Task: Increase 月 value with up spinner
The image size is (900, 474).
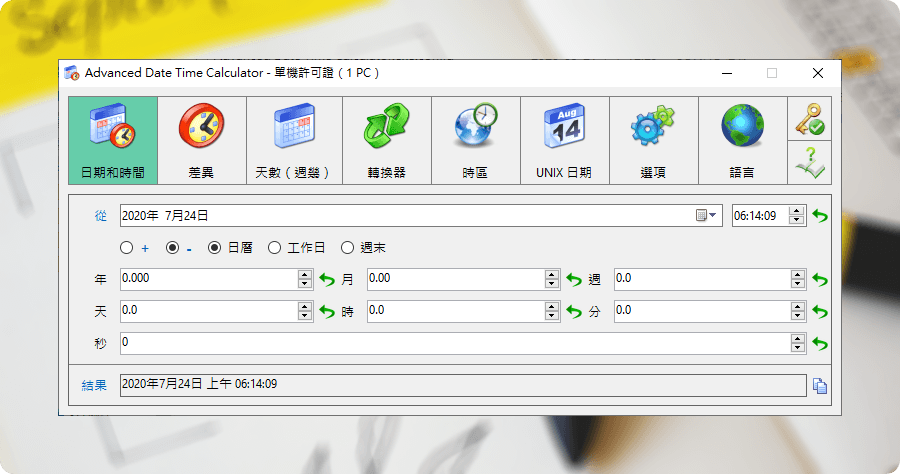Action: point(552,275)
